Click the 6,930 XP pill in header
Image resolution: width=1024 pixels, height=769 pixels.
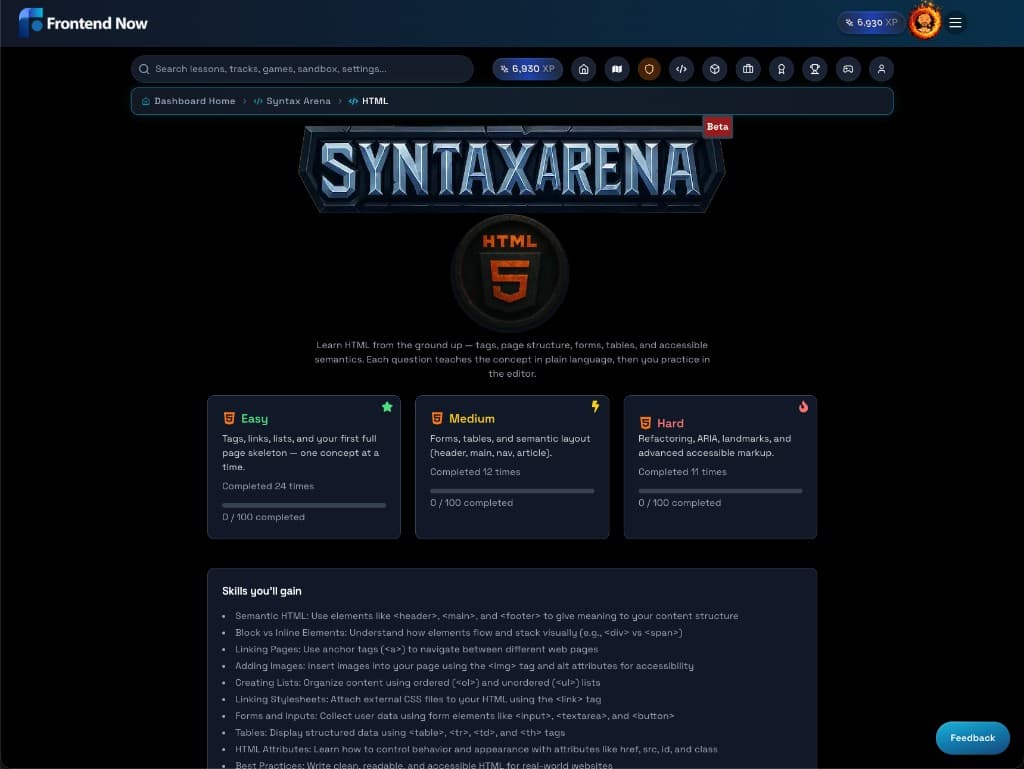click(872, 23)
